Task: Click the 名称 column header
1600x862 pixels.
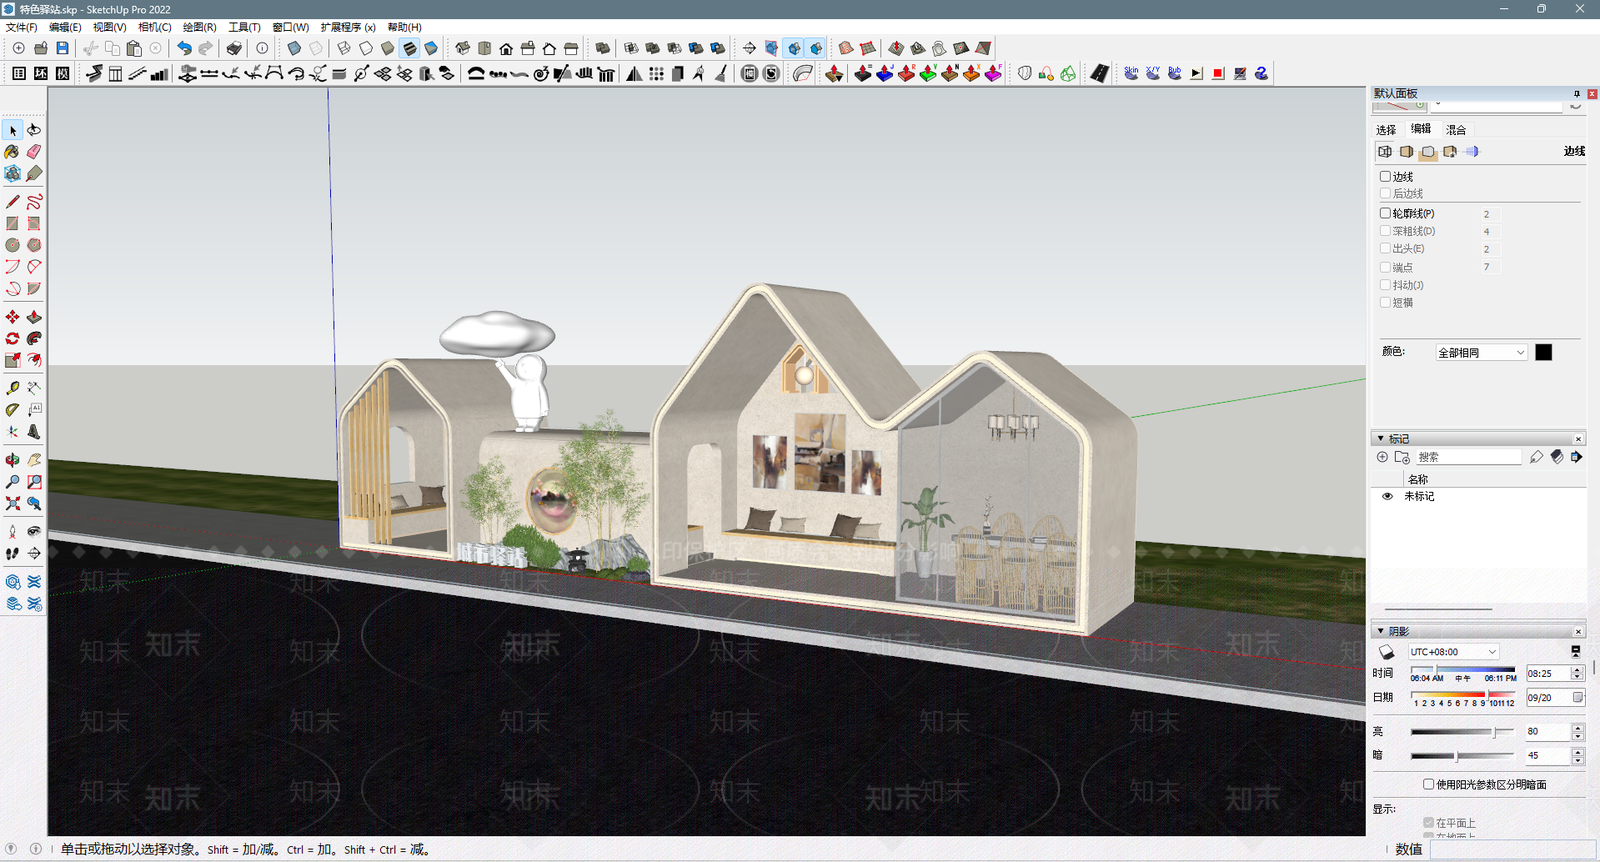Action: (1418, 480)
